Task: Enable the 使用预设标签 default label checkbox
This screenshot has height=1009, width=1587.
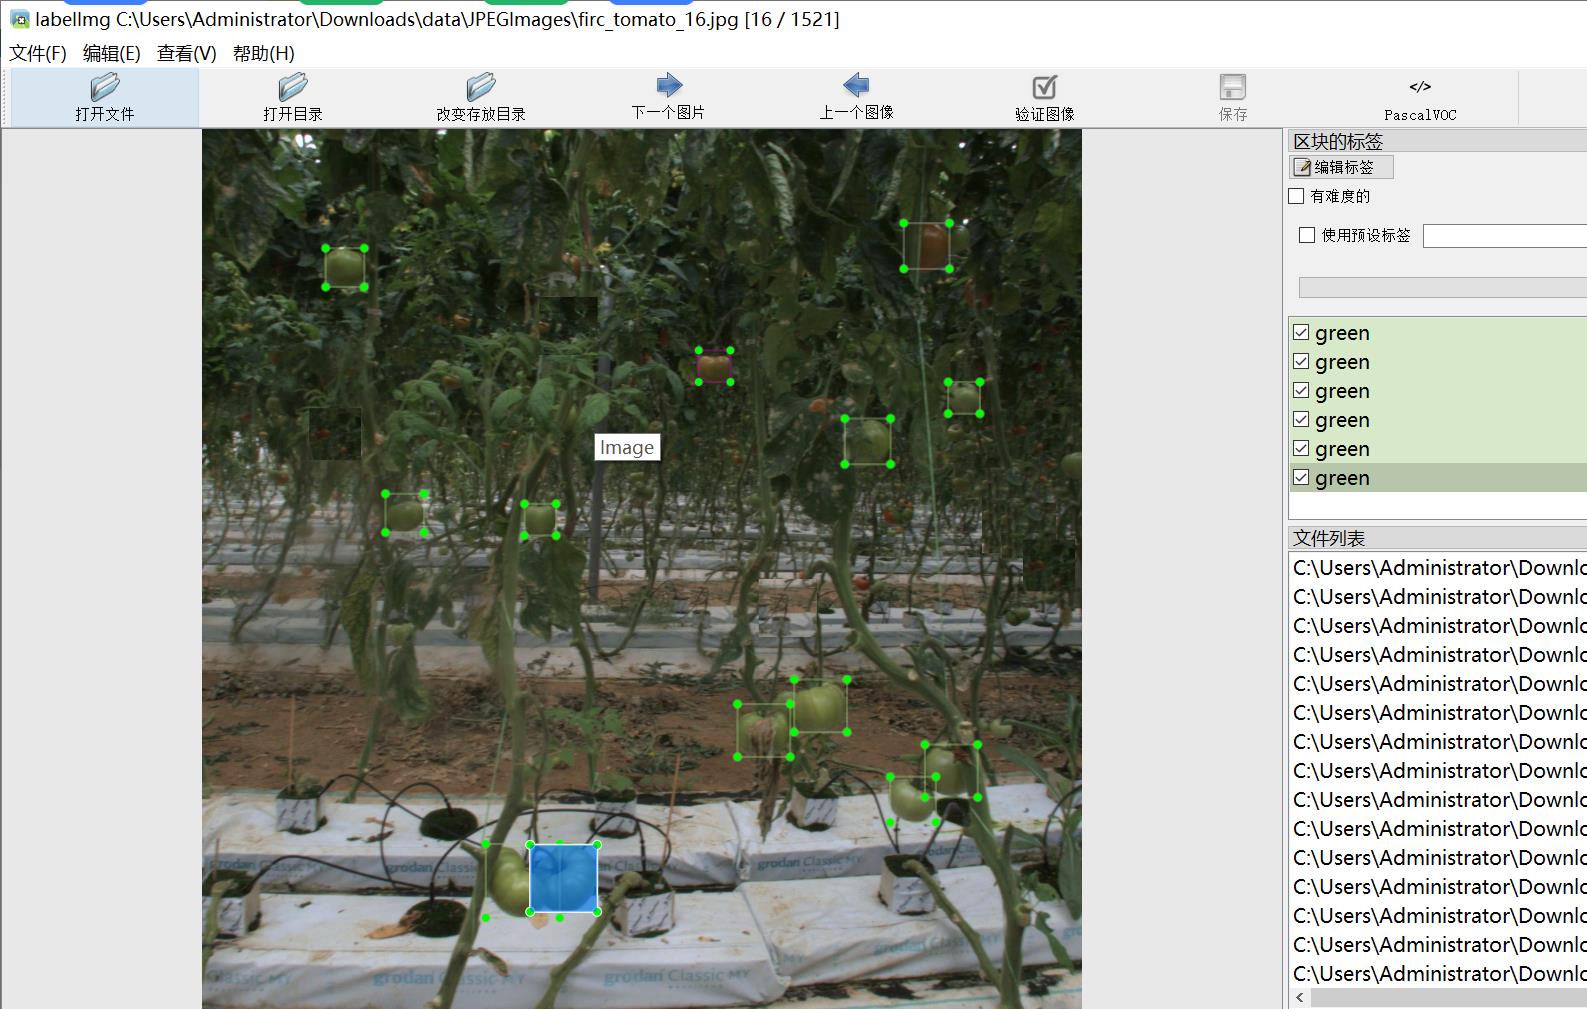Action: pos(1307,235)
